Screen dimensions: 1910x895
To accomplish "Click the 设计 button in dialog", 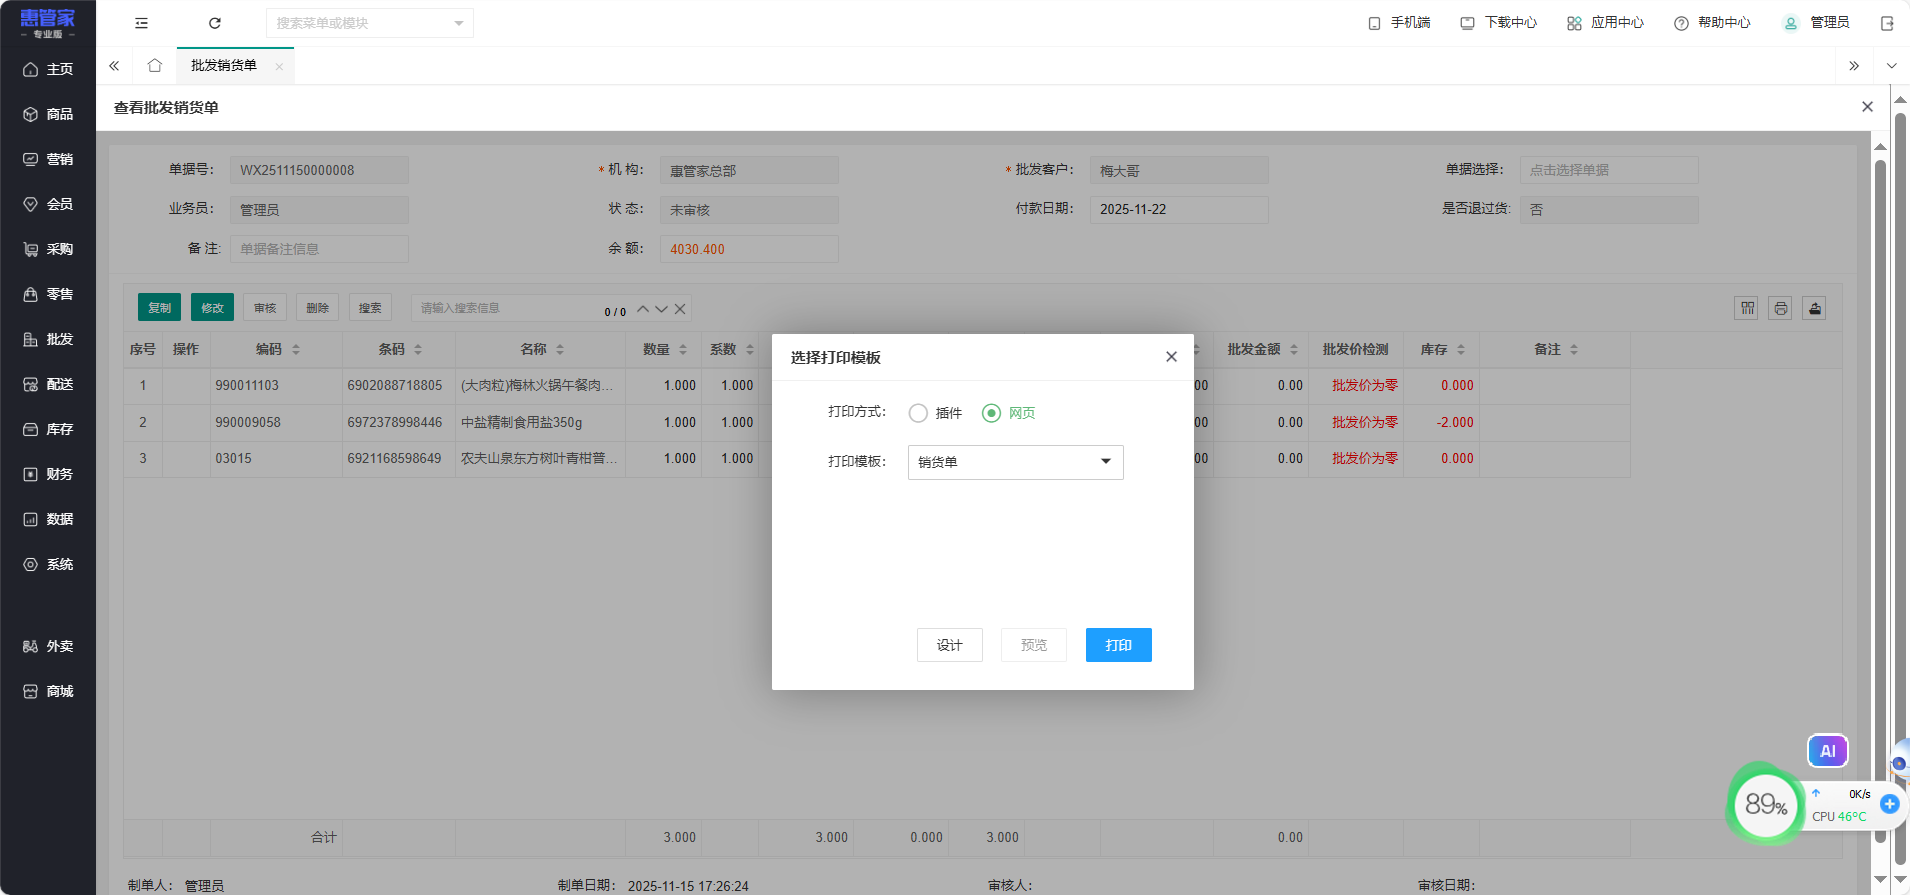I will point(949,645).
